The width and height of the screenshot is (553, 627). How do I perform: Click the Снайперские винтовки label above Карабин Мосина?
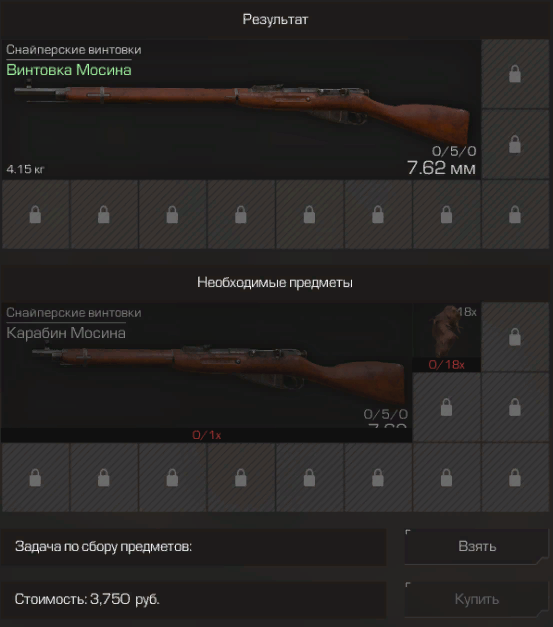tap(74, 312)
